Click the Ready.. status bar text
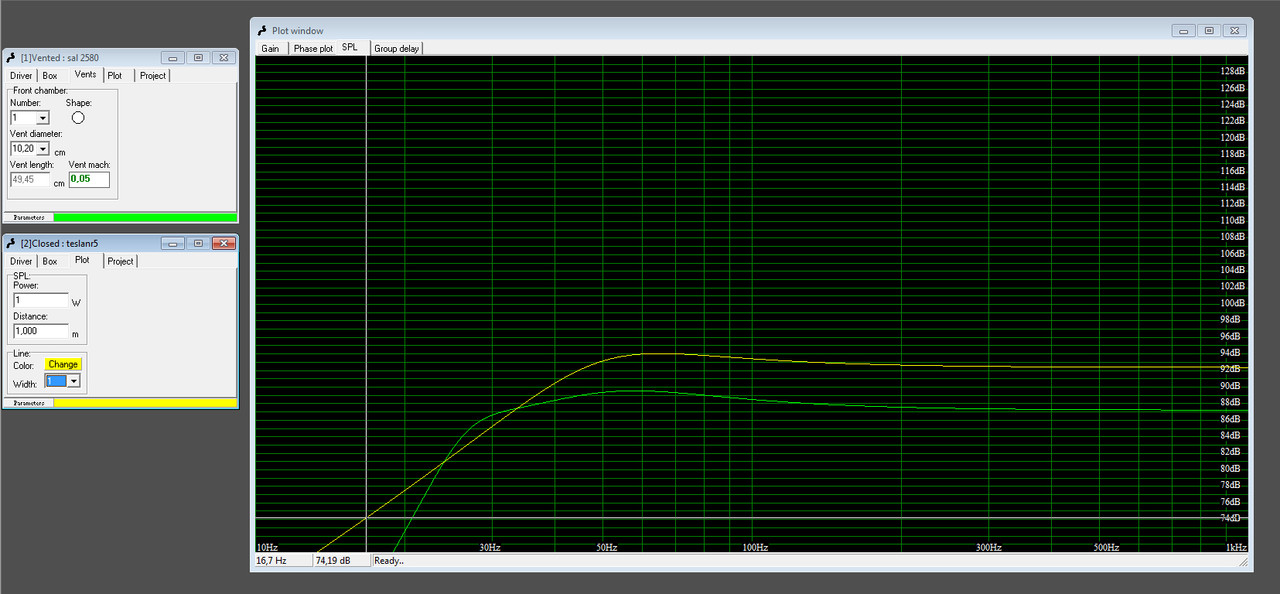The height and width of the screenshot is (594, 1280). pos(389,561)
